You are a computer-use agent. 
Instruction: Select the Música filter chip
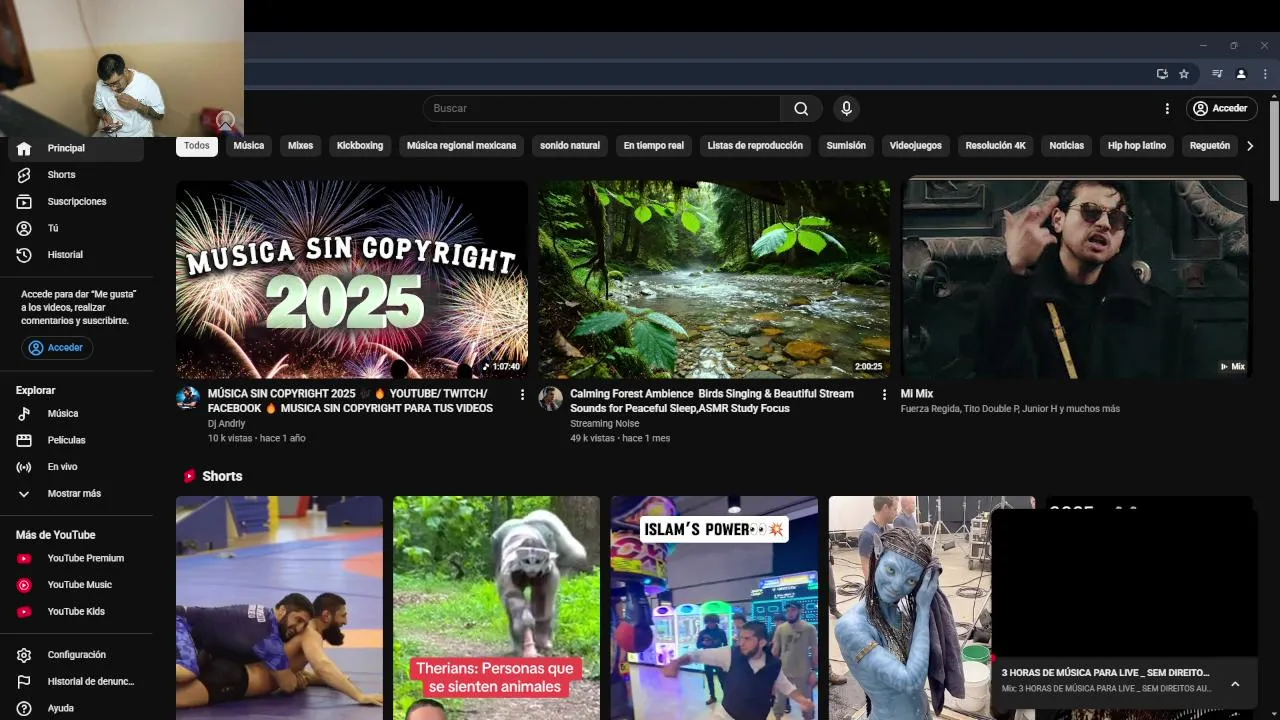[249, 146]
